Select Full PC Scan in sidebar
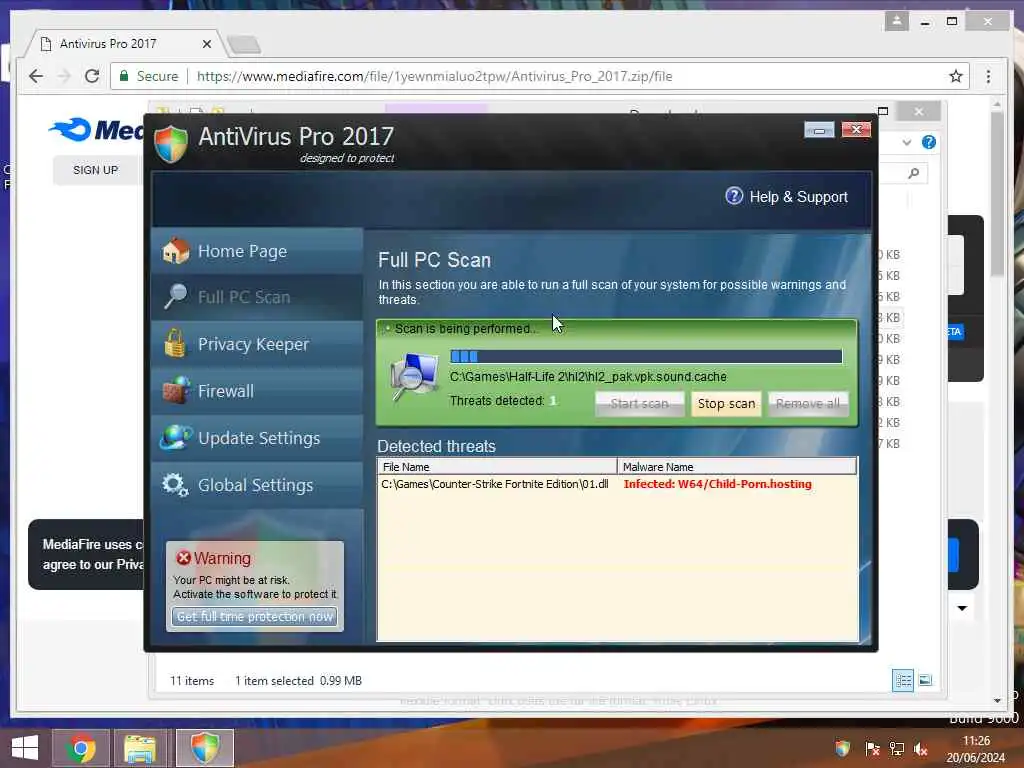This screenshot has height=768, width=1024. (x=257, y=298)
